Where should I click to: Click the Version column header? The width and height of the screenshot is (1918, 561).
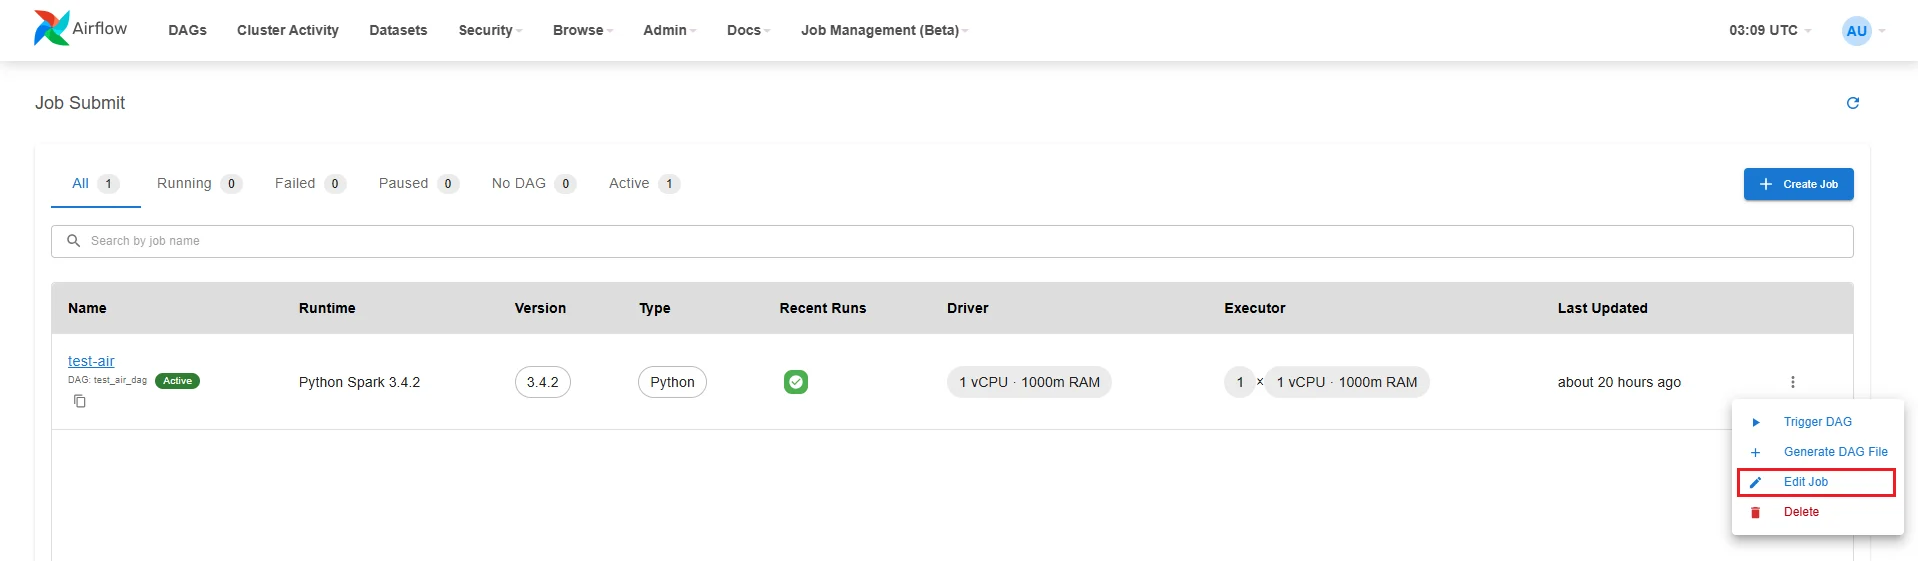tap(540, 308)
